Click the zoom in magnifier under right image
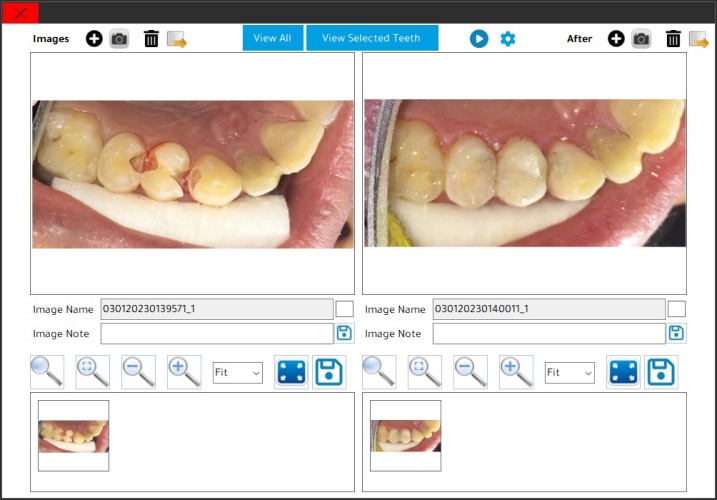Image resolution: width=717 pixels, height=500 pixels. click(x=516, y=371)
